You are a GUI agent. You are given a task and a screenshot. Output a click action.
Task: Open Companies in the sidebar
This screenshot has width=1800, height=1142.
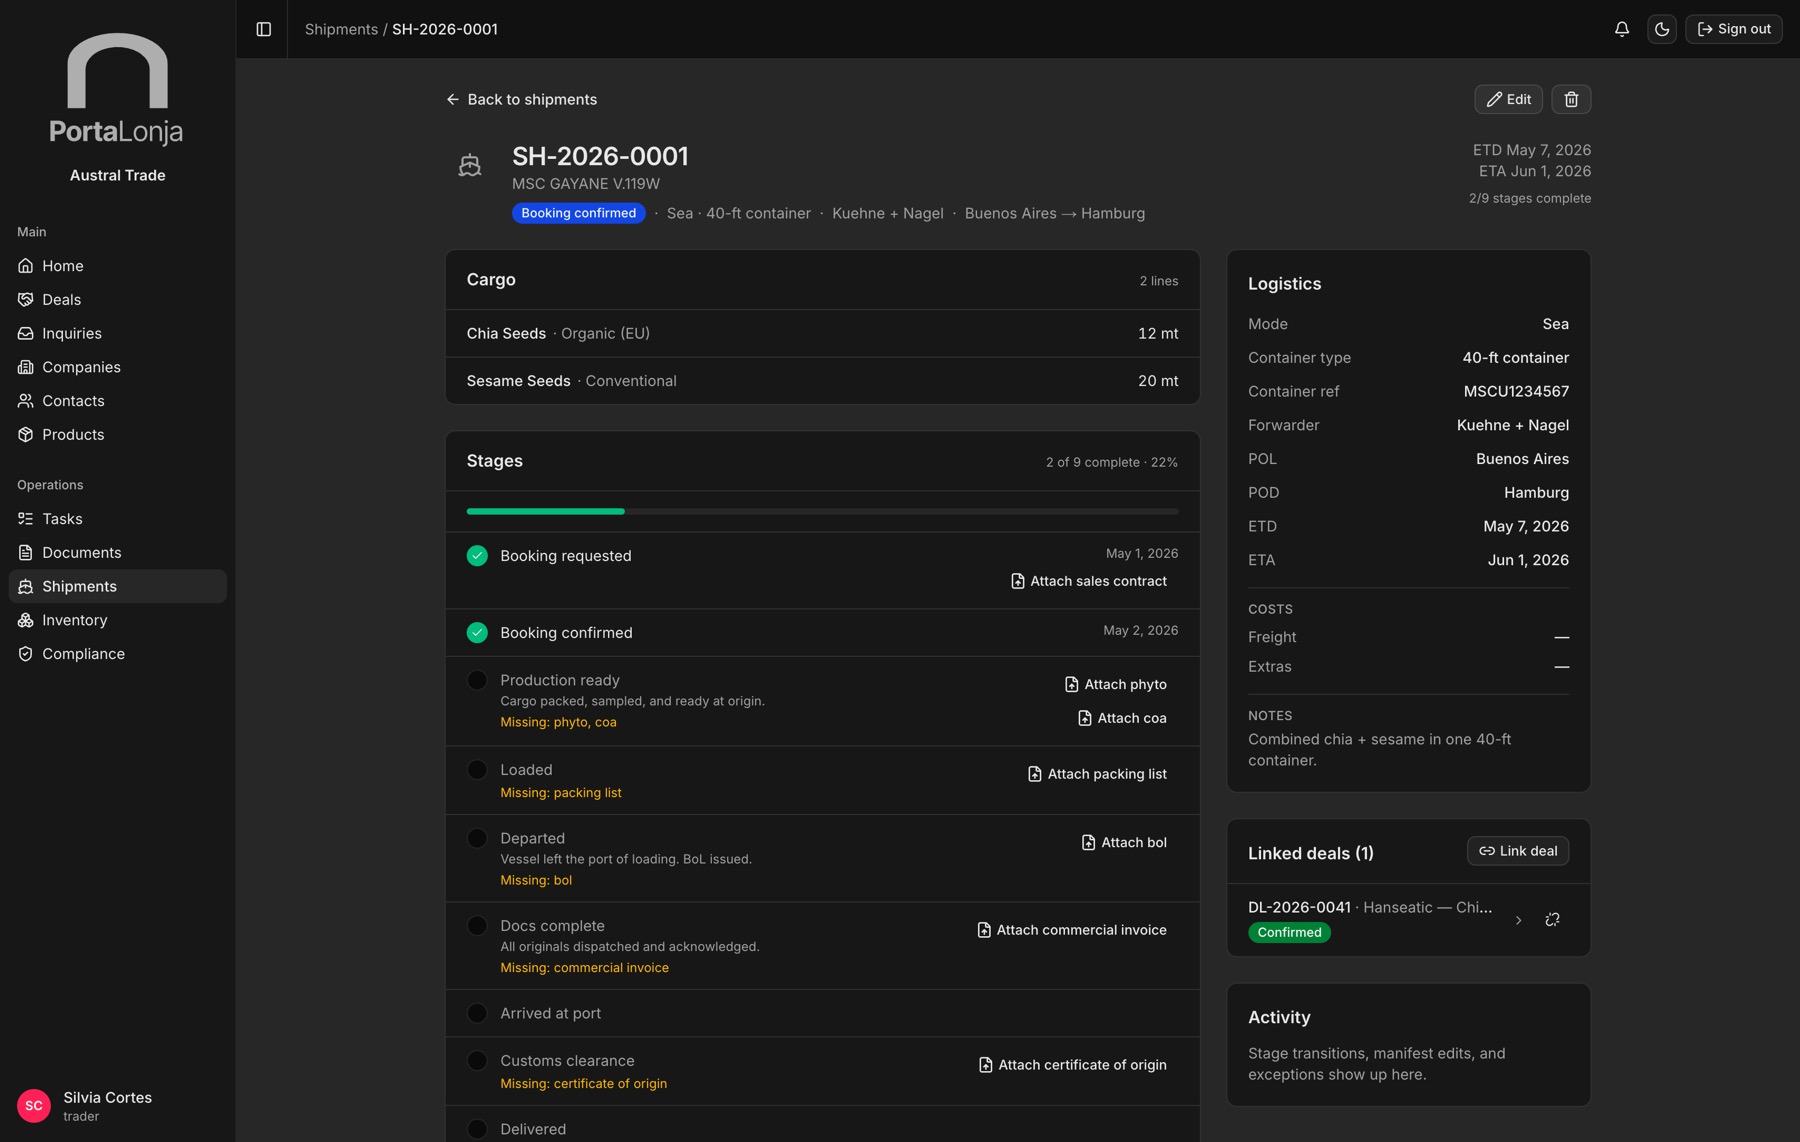point(117,367)
